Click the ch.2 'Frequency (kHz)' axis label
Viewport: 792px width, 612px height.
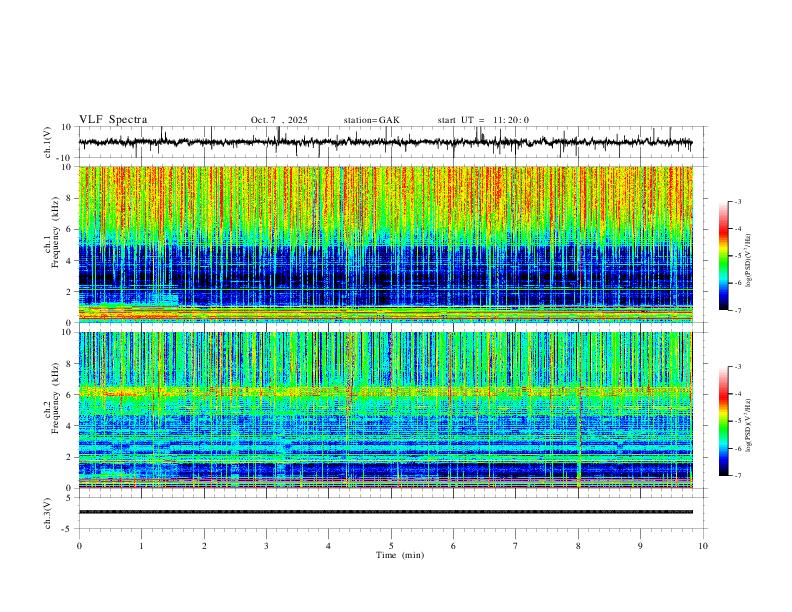coord(55,398)
